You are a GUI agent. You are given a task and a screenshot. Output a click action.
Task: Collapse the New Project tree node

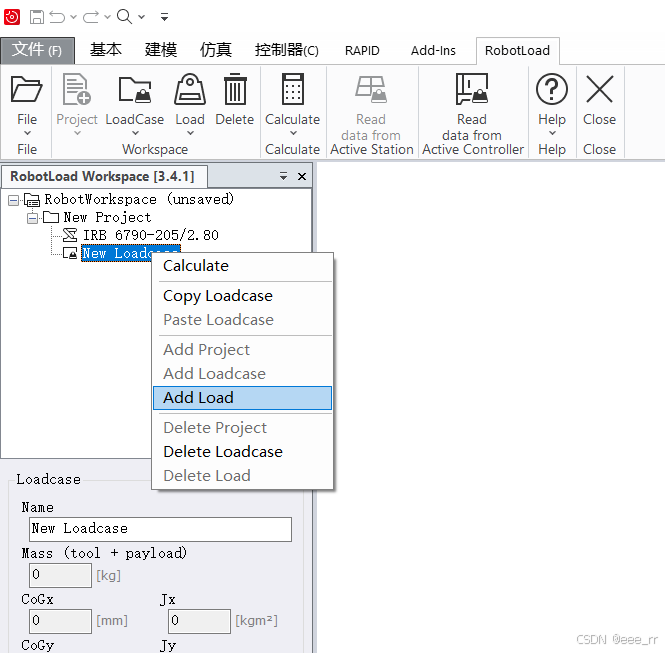pyautogui.click(x=32, y=218)
